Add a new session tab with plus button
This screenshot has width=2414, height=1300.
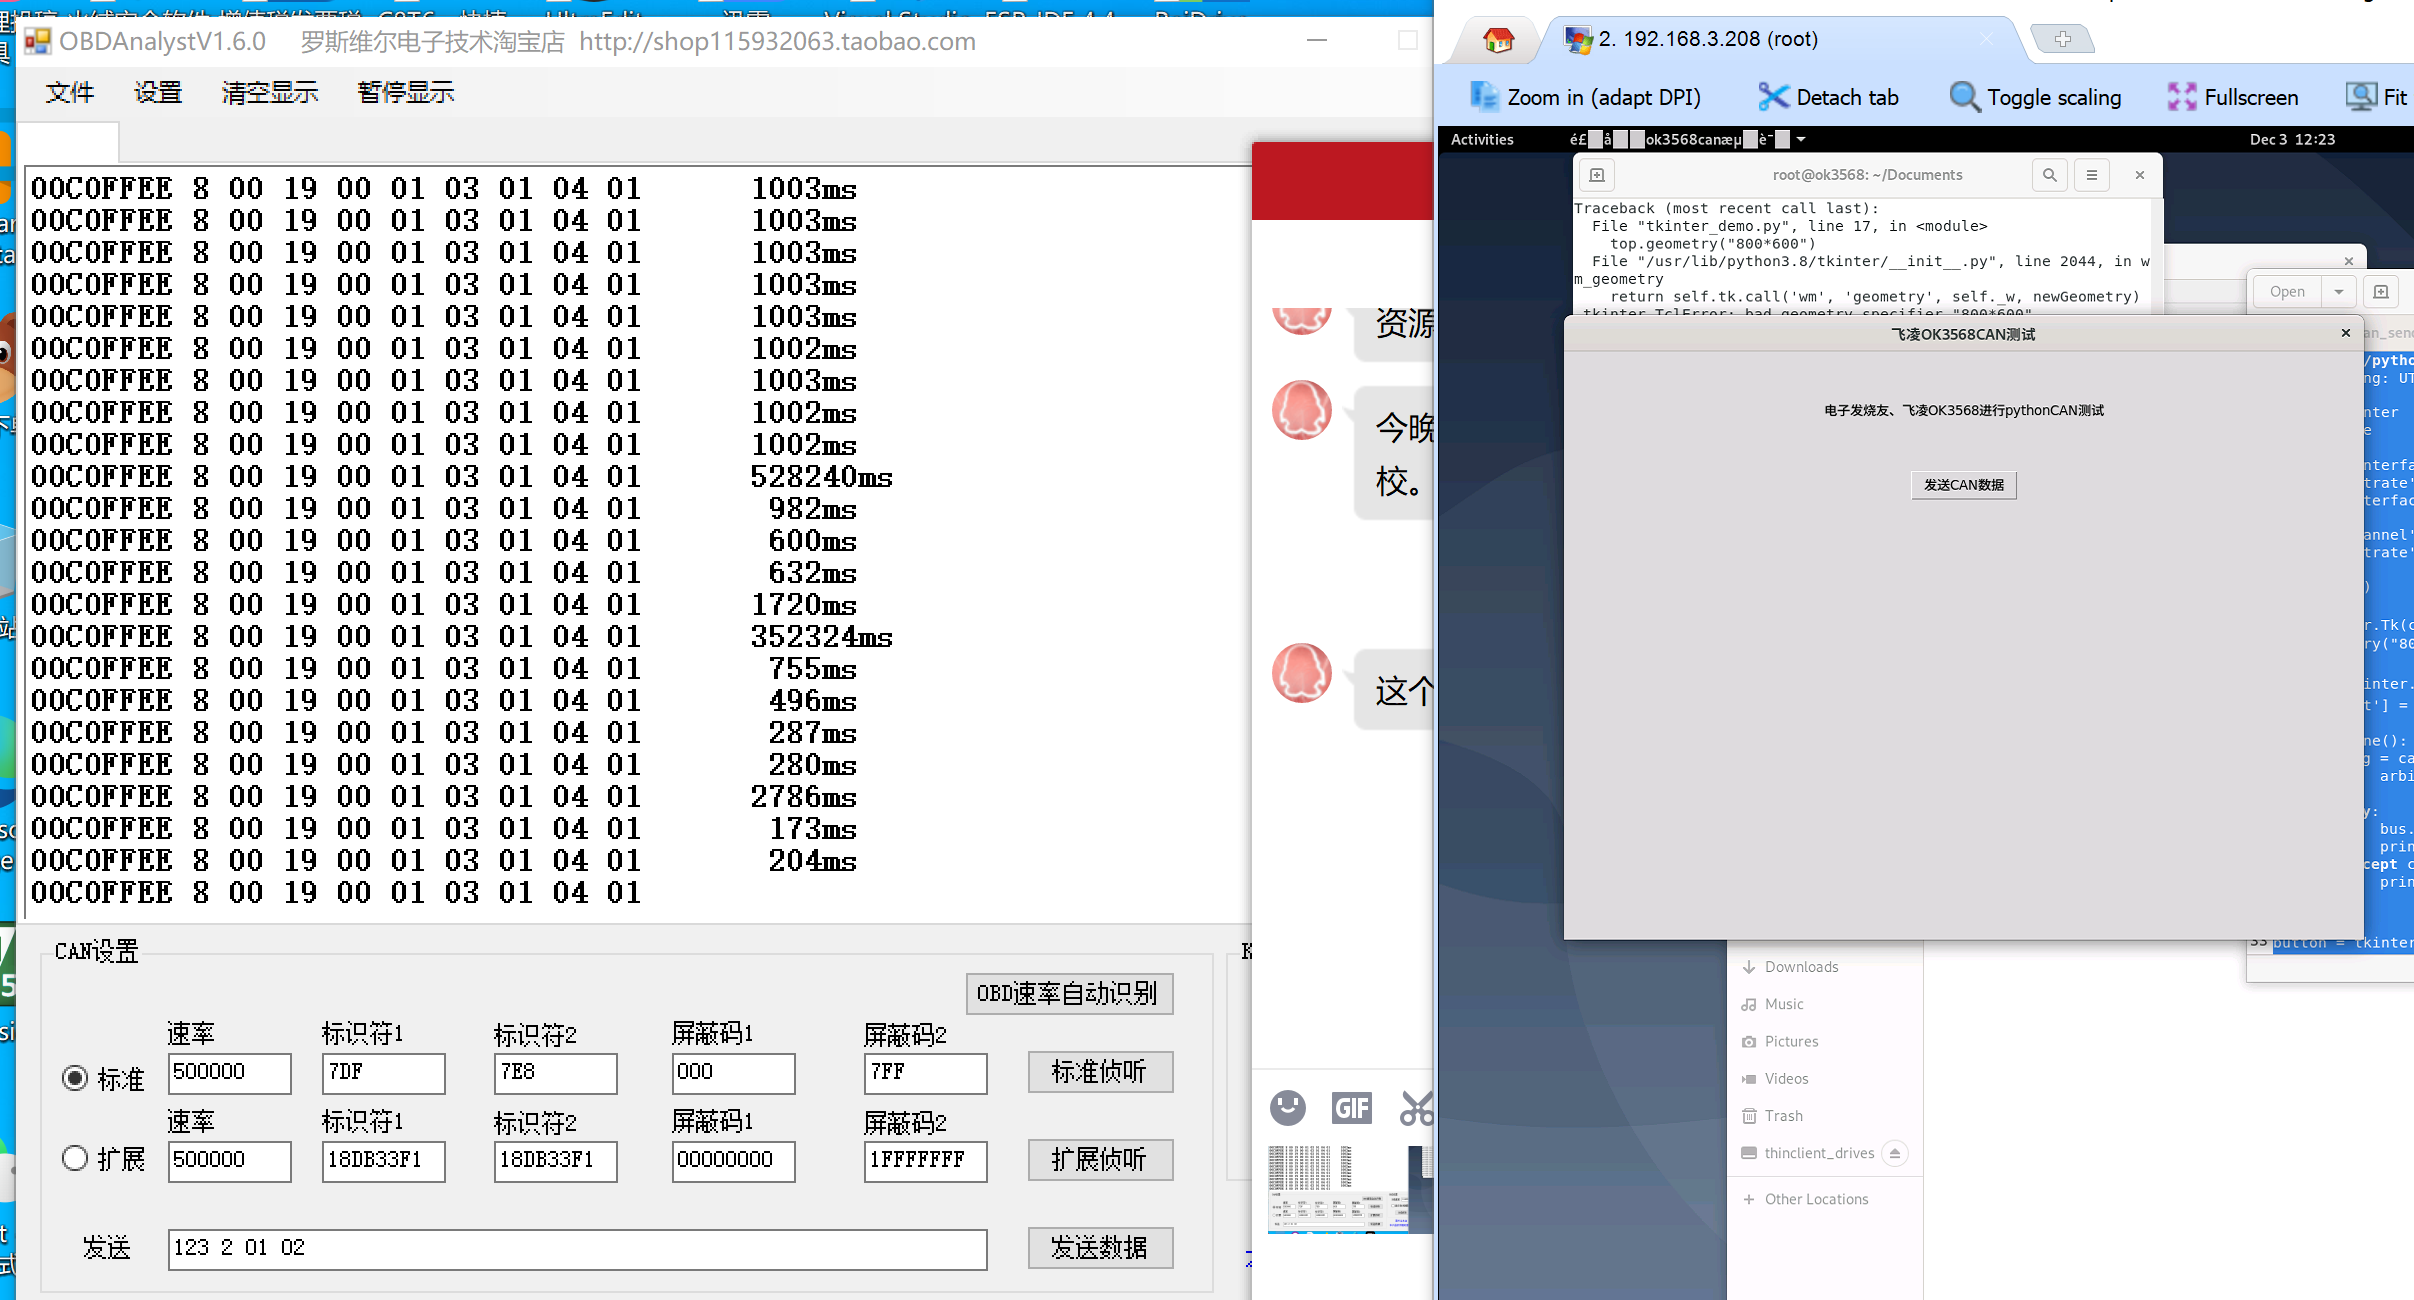pyautogui.click(x=2062, y=39)
